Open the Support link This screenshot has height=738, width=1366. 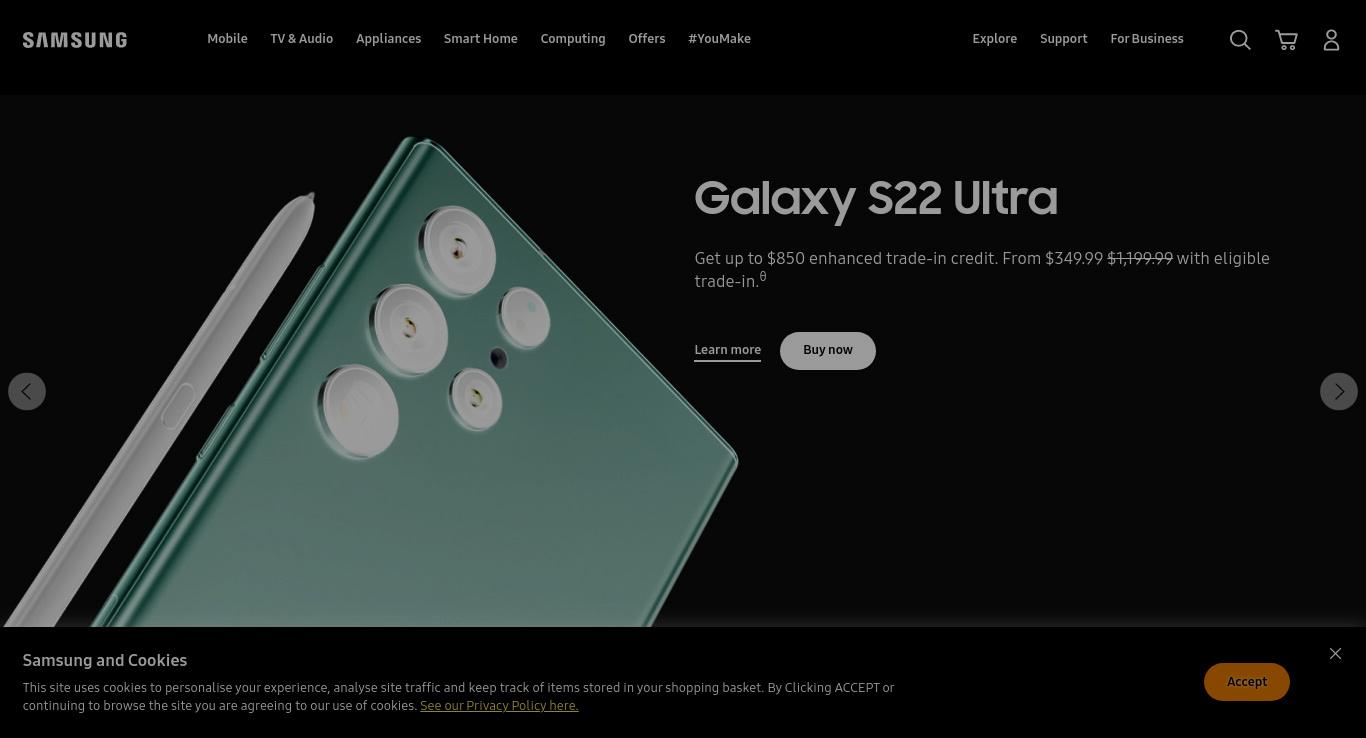[x=1063, y=39]
